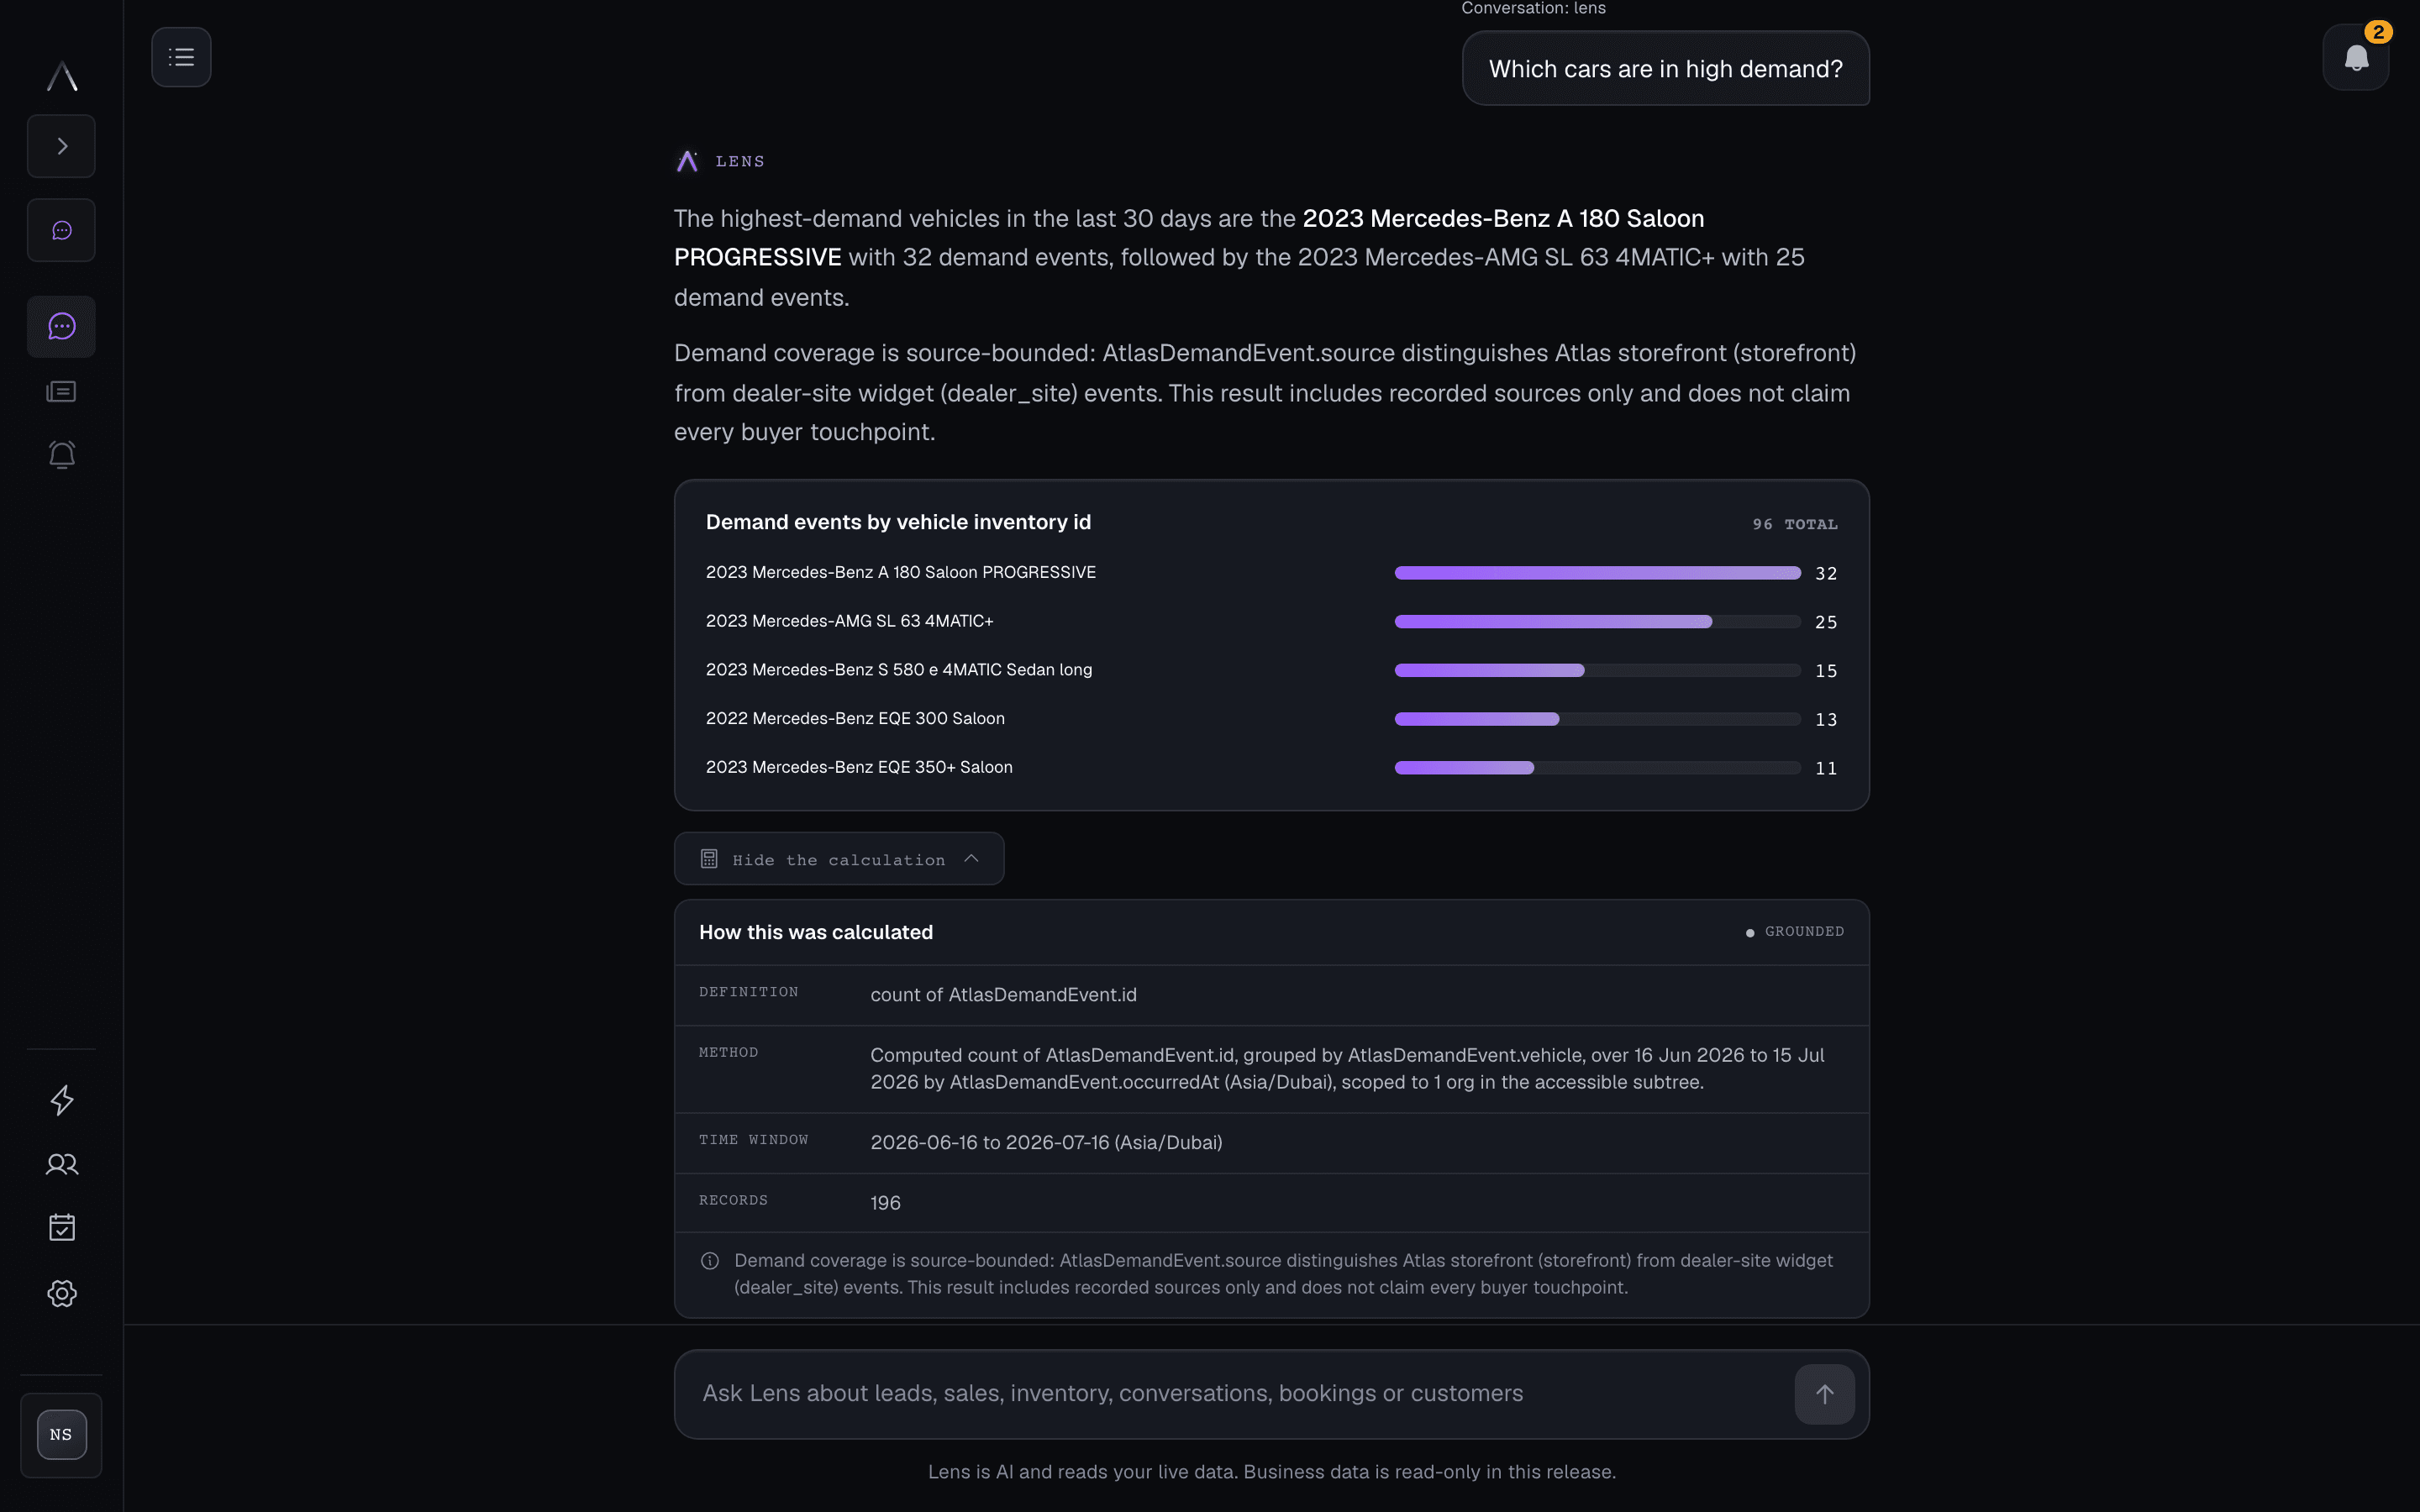Open the settings gear icon in sidebar
Screen dimensions: 2420x1512
(x=61, y=1293)
